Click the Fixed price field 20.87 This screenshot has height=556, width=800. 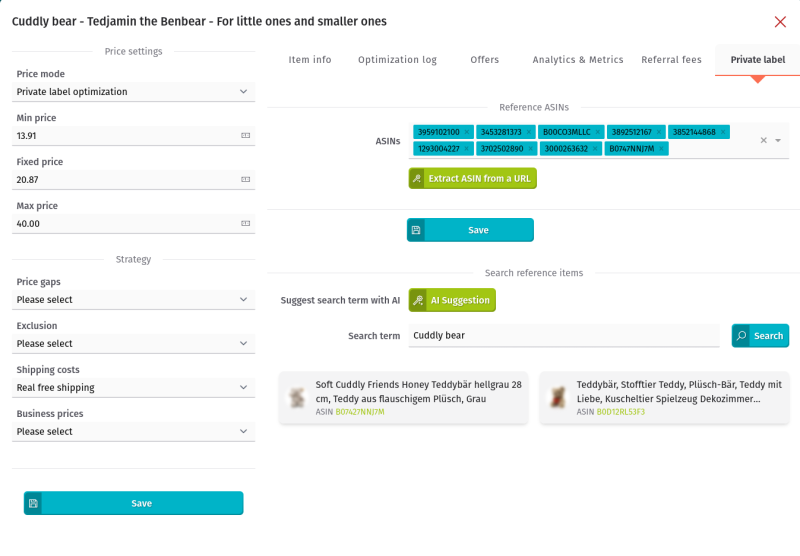(x=133, y=180)
